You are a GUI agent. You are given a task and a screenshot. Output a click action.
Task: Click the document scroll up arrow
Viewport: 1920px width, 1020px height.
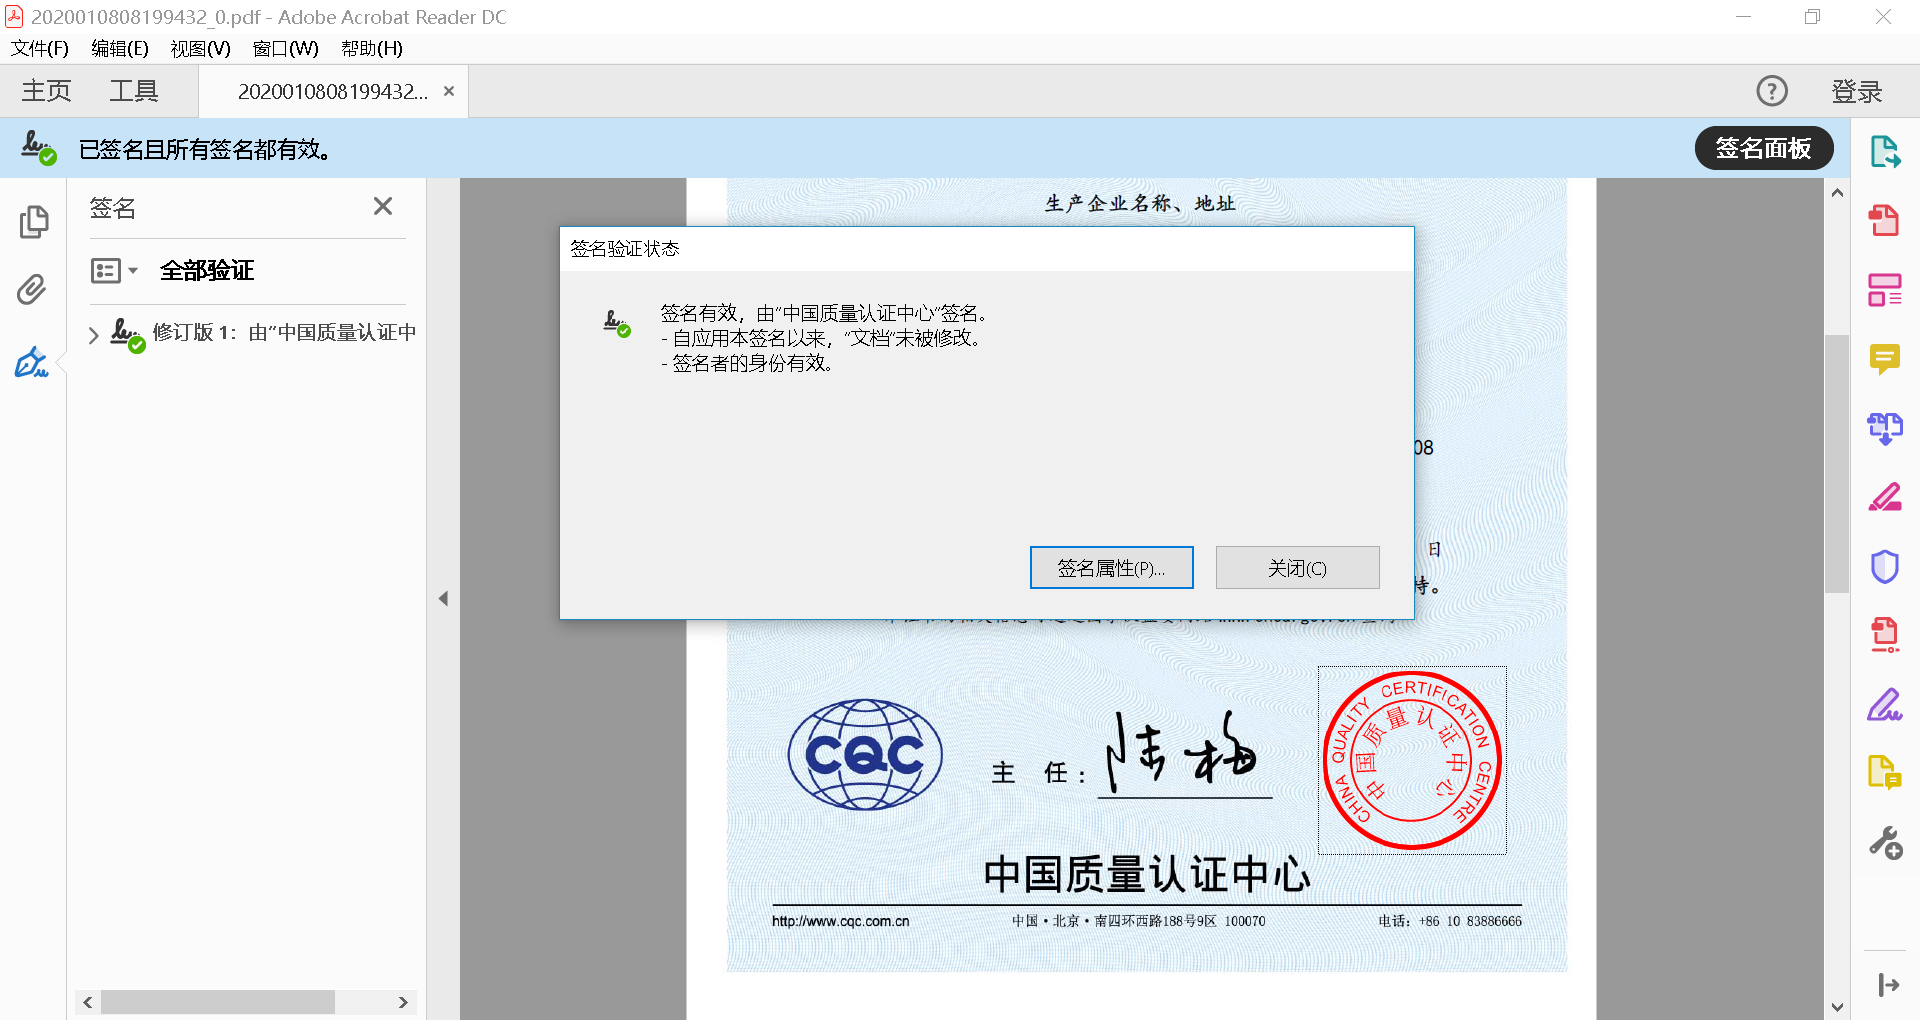[x=1837, y=193]
